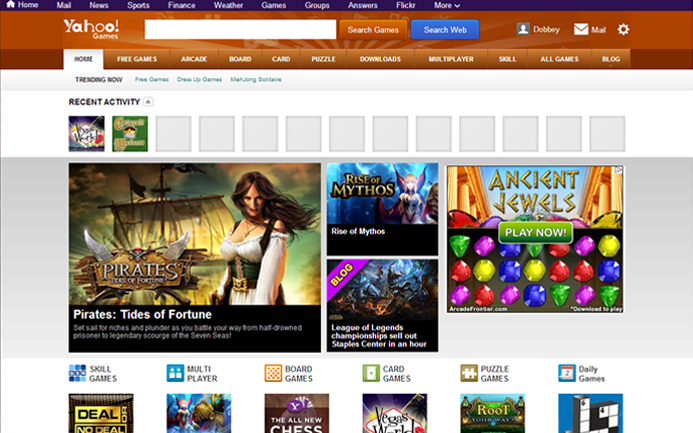Open Games in the top bar
Image resolution: width=693 pixels, height=433 pixels.
274,5
